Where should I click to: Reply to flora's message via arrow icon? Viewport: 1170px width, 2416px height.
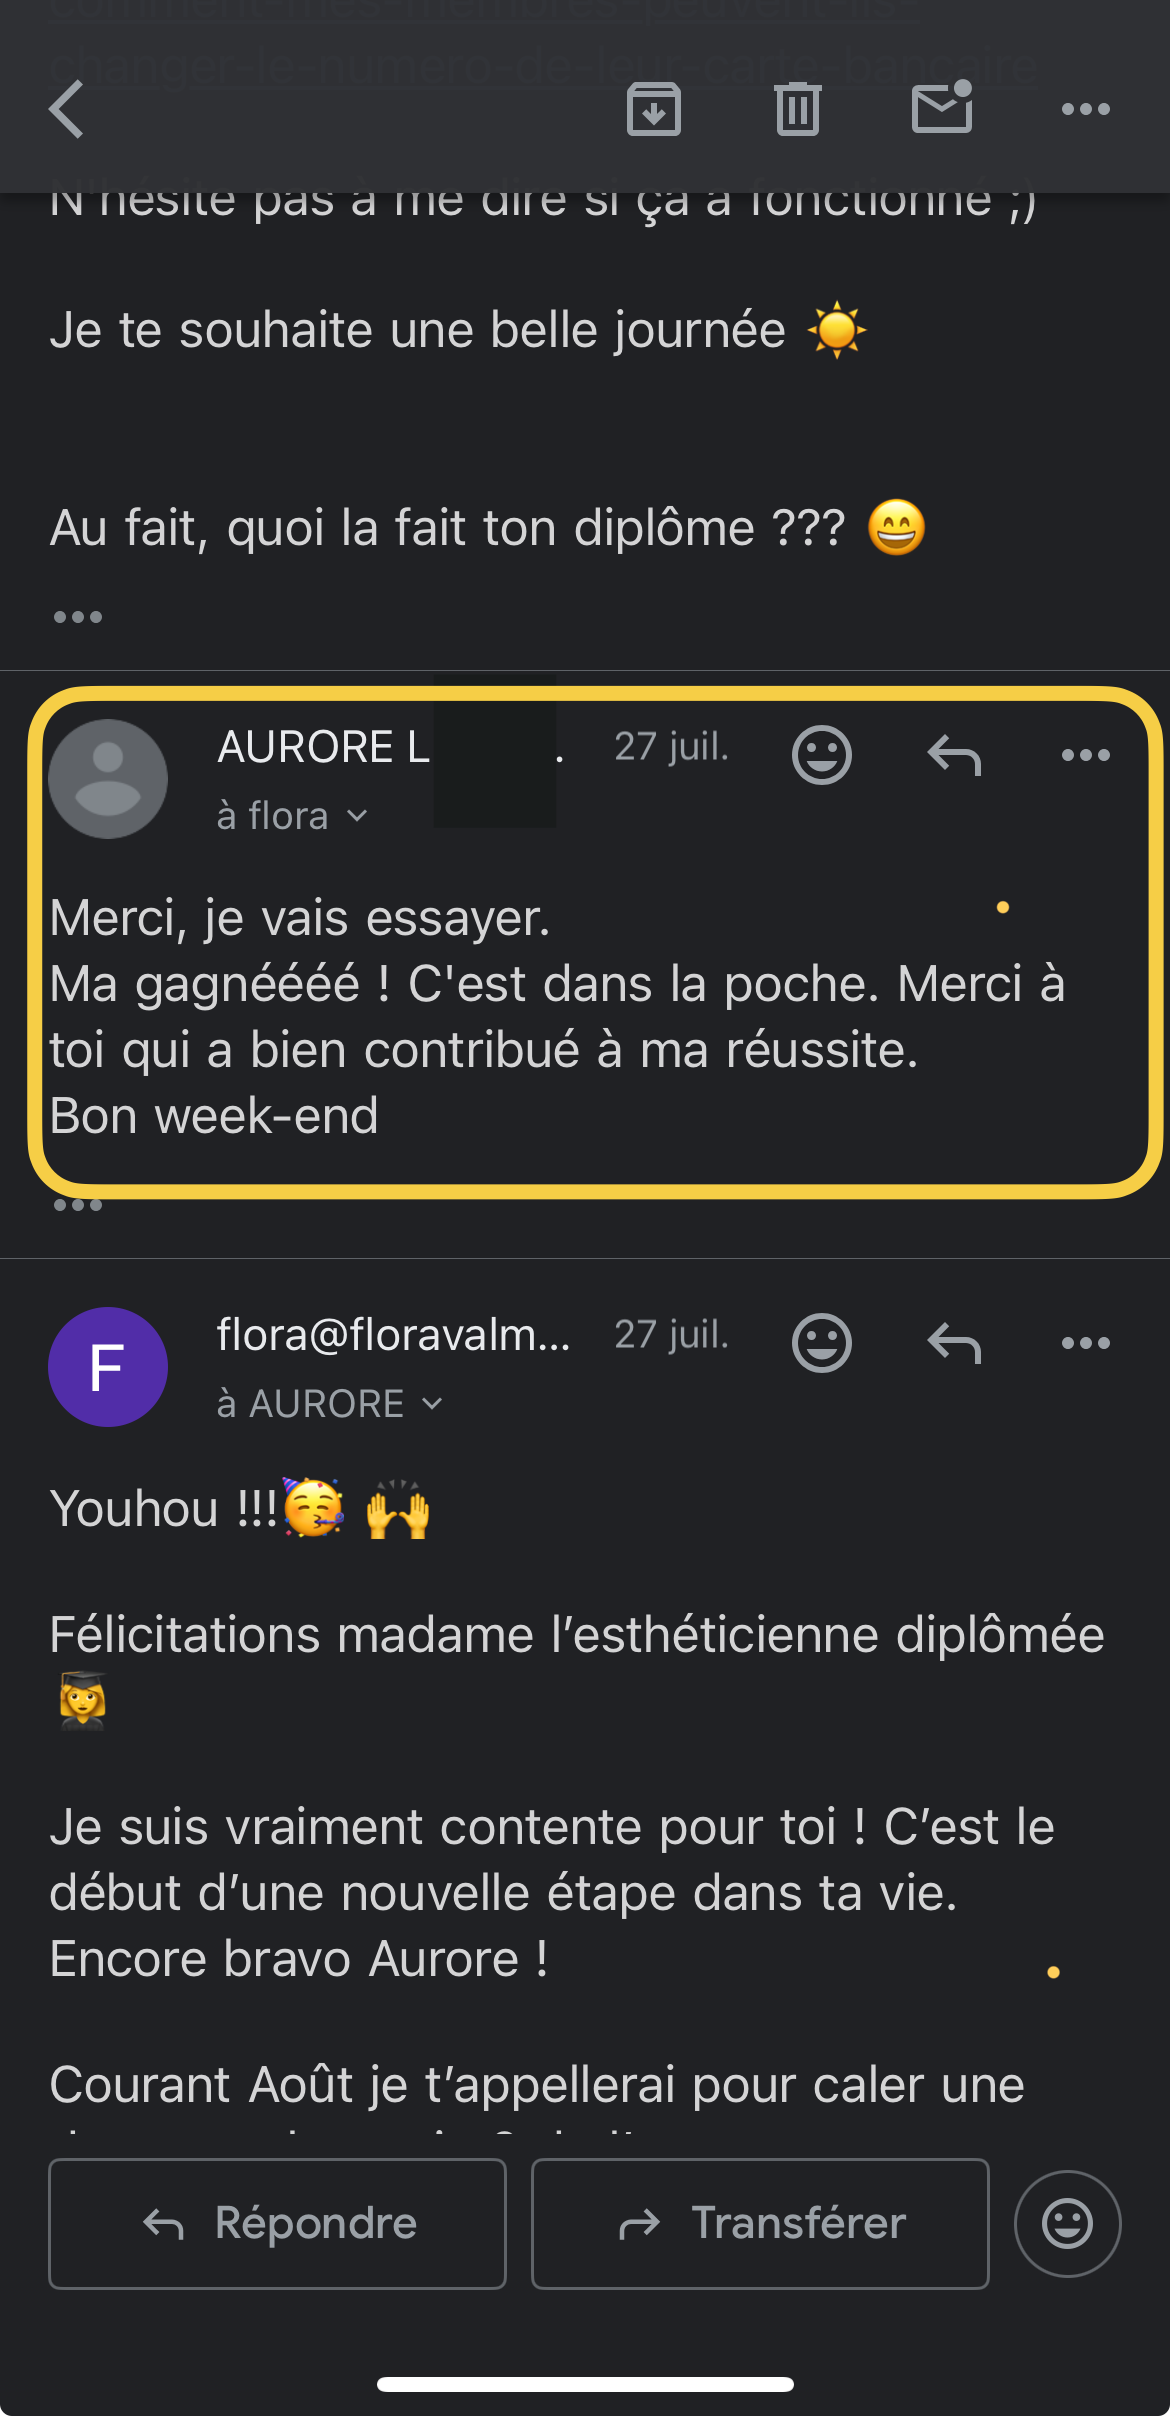pos(954,1343)
